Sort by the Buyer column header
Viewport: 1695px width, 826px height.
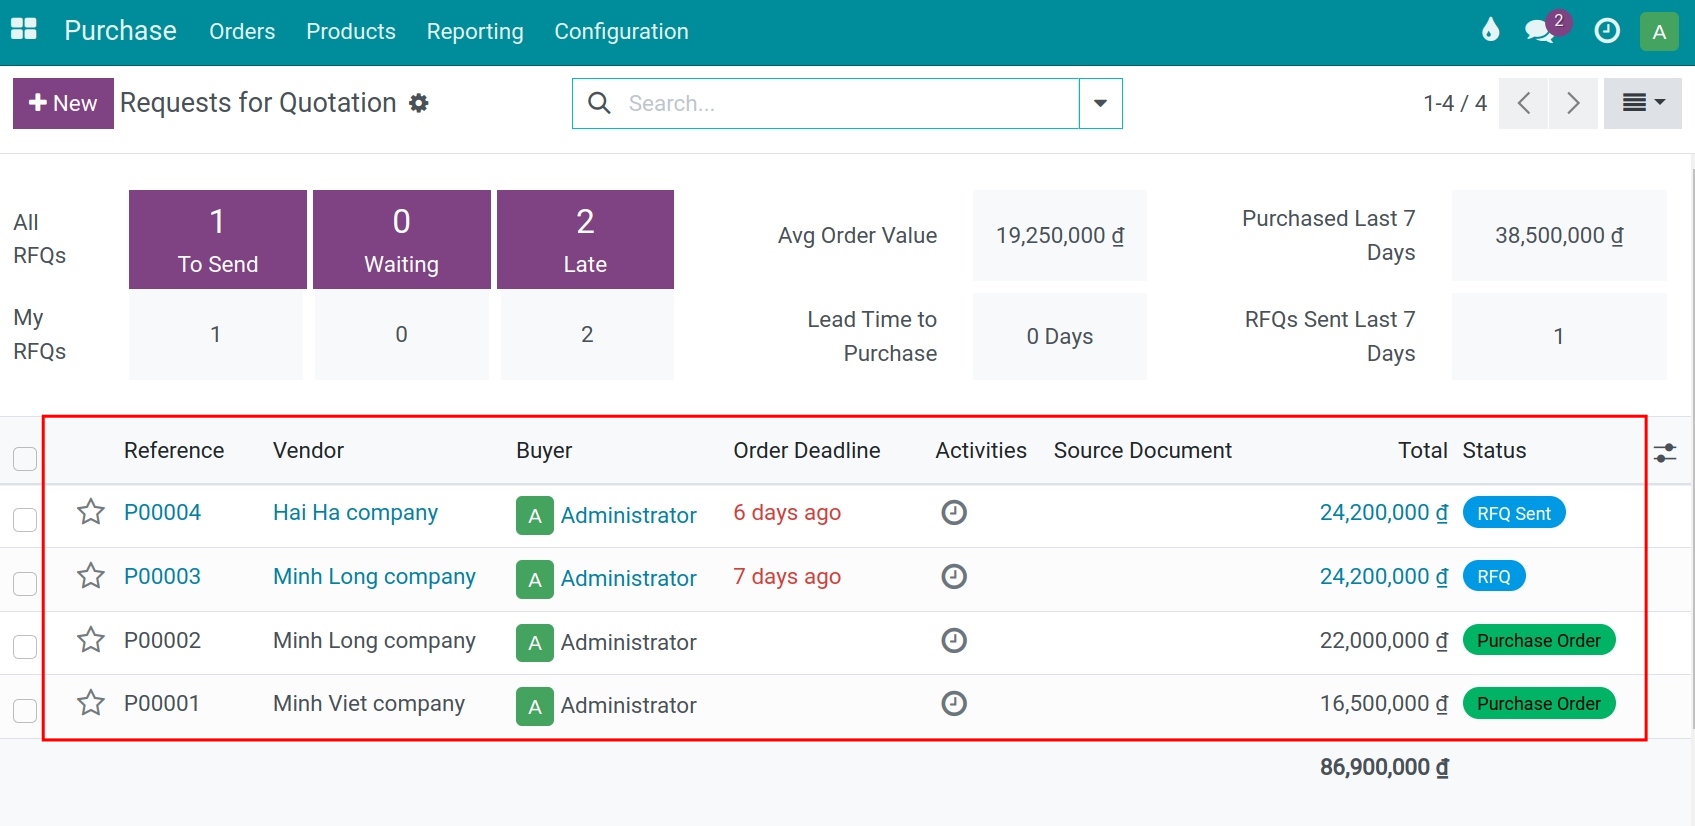click(x=544, y=451)
